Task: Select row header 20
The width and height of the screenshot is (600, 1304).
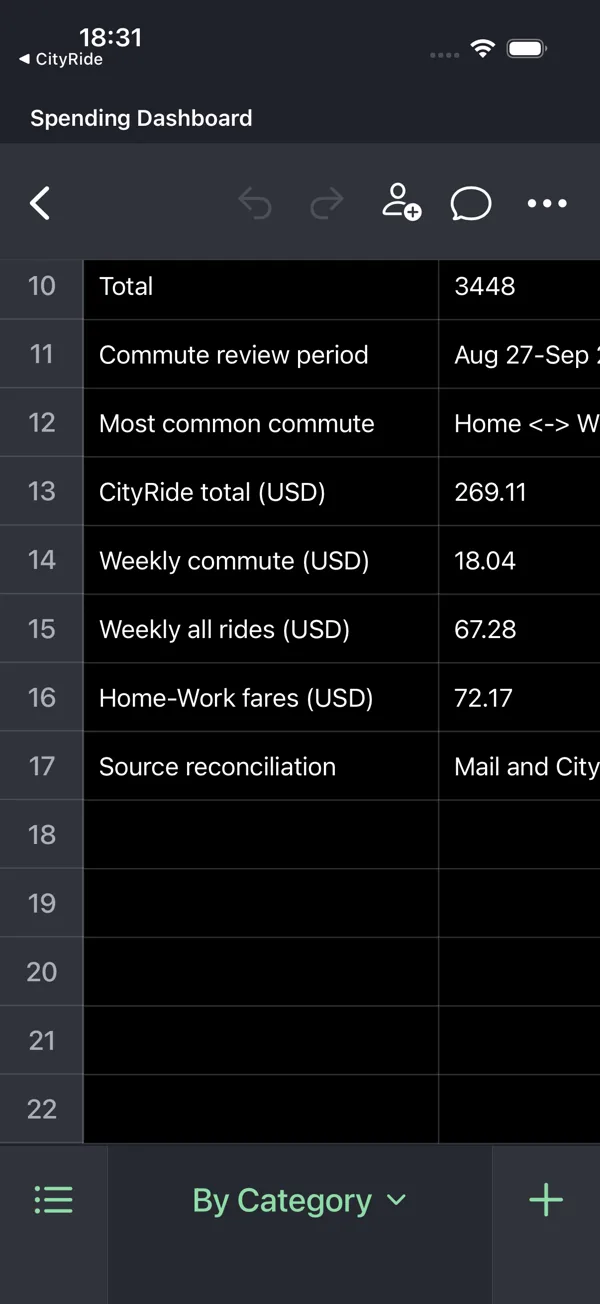Action: (42, 972)
